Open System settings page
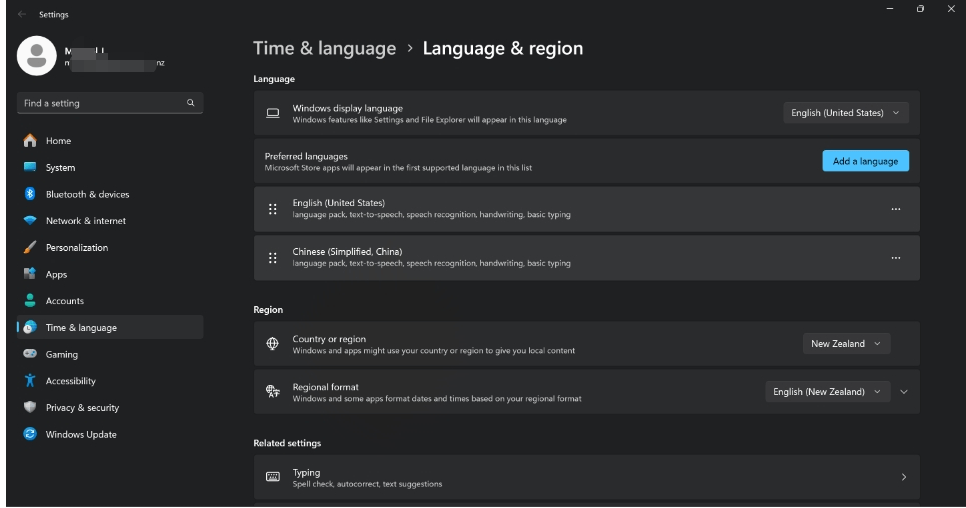The height and width of the screenshot is (508, 966). [x=110, y=167]
